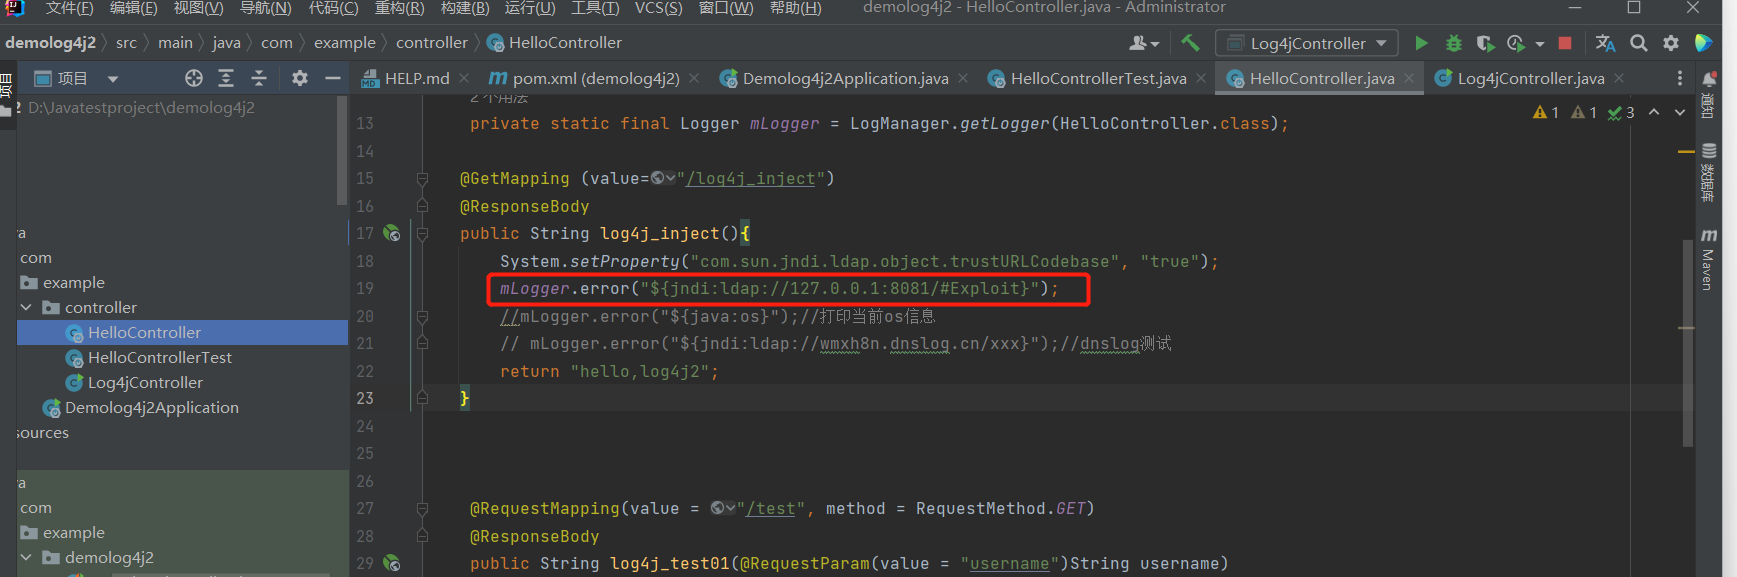Viewport: 1737px width, 577px height.
Task: Select Log4jController in the project tree
Action: 145,383
